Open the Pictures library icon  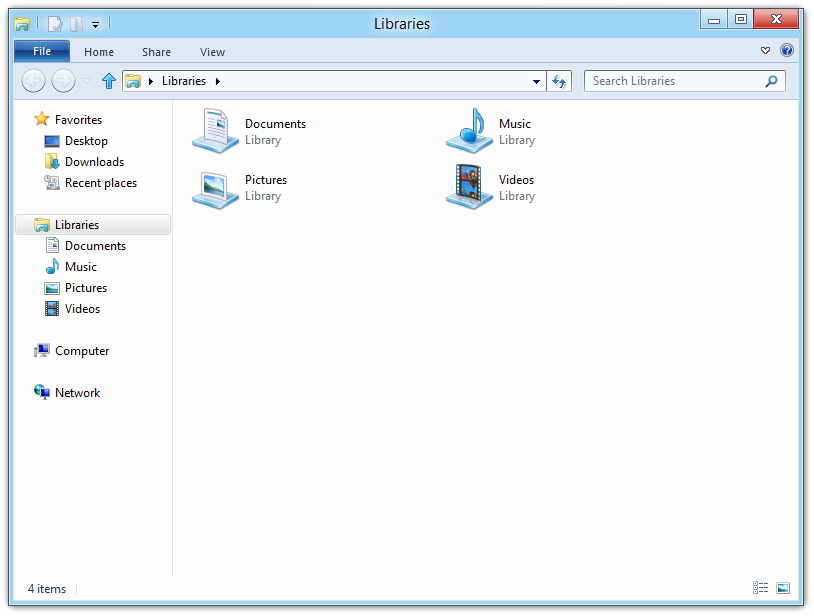(216, 187)
